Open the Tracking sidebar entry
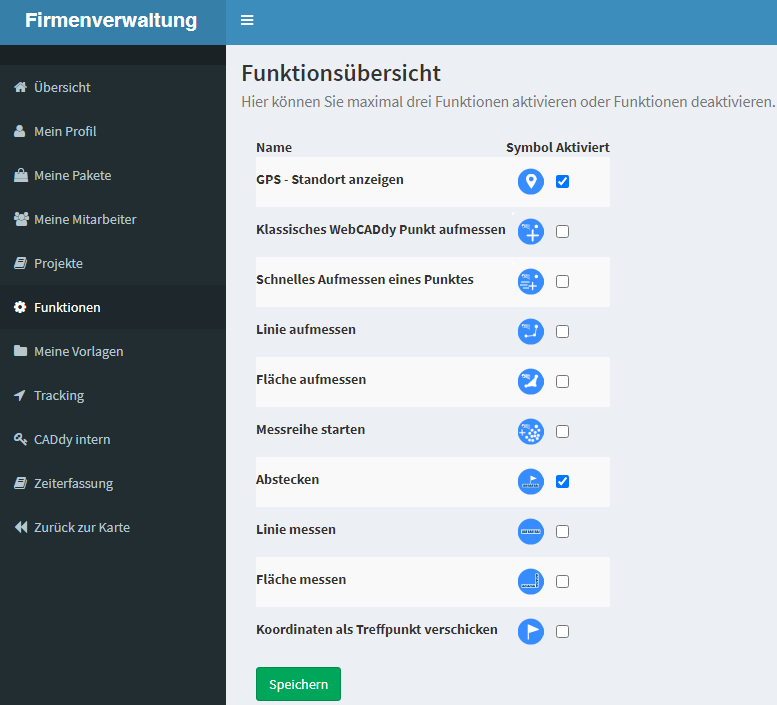This screenshot has height=705, width=777. [59, 395]
